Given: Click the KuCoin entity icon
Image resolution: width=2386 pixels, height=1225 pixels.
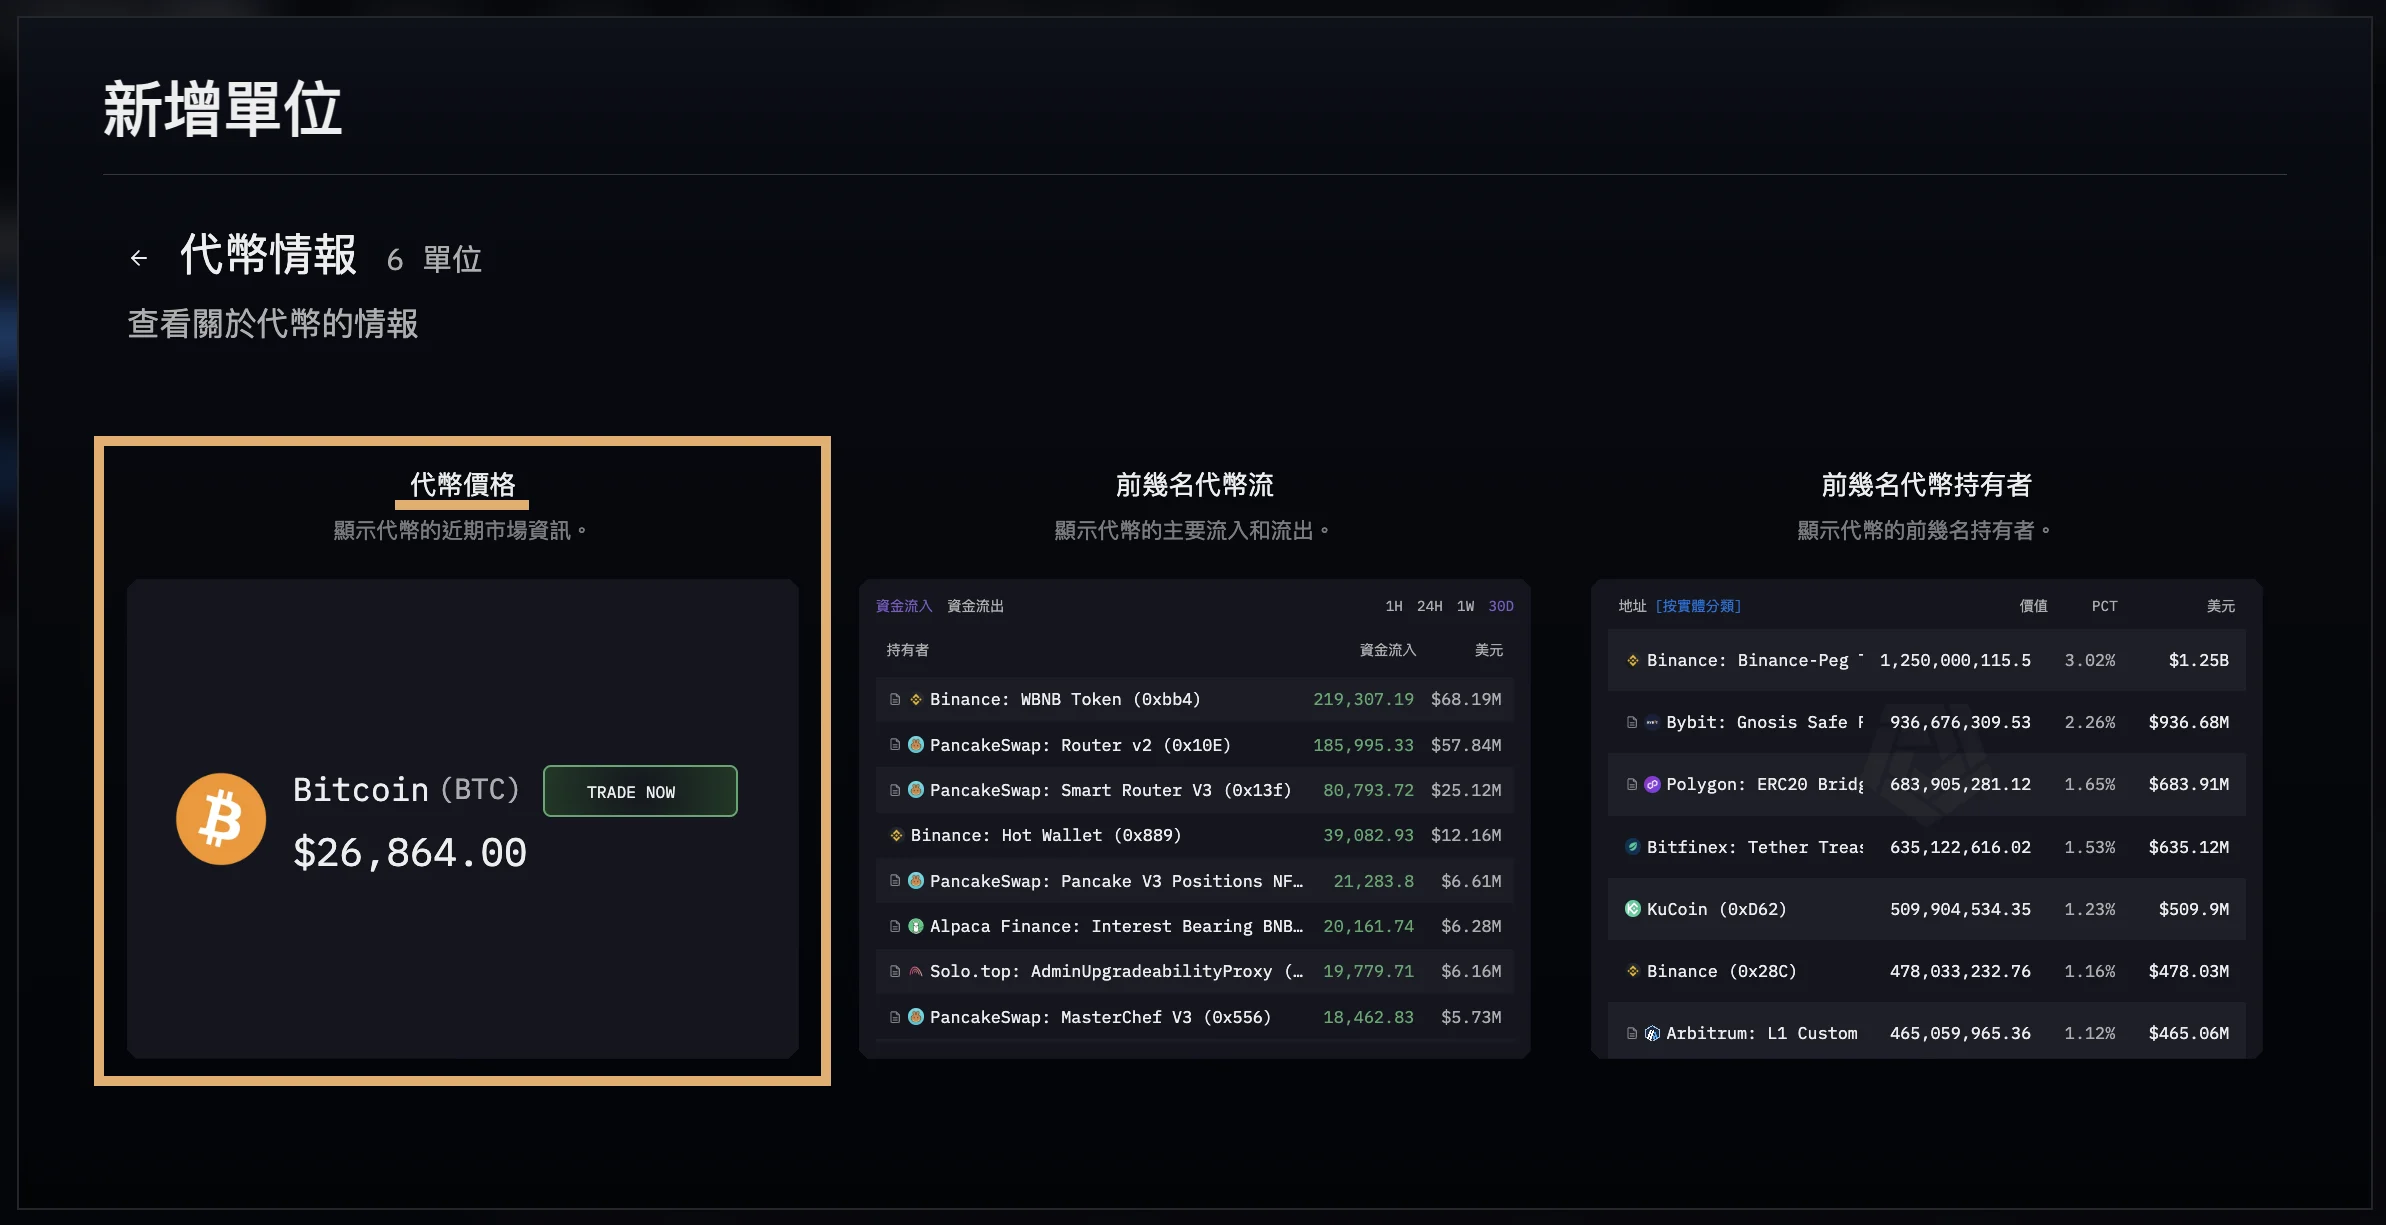Looking at the screenshot, I should [x=1633, y=909].
